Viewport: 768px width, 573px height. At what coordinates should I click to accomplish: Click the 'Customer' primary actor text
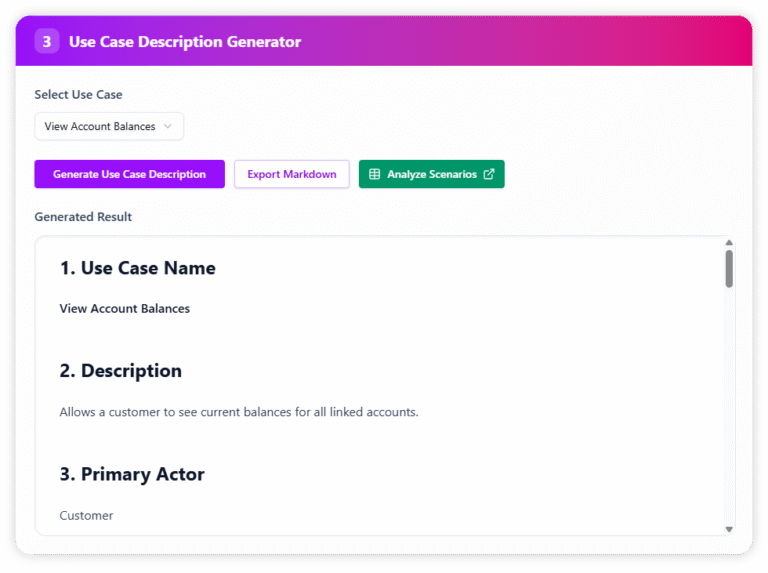click(x=86, y=515)
